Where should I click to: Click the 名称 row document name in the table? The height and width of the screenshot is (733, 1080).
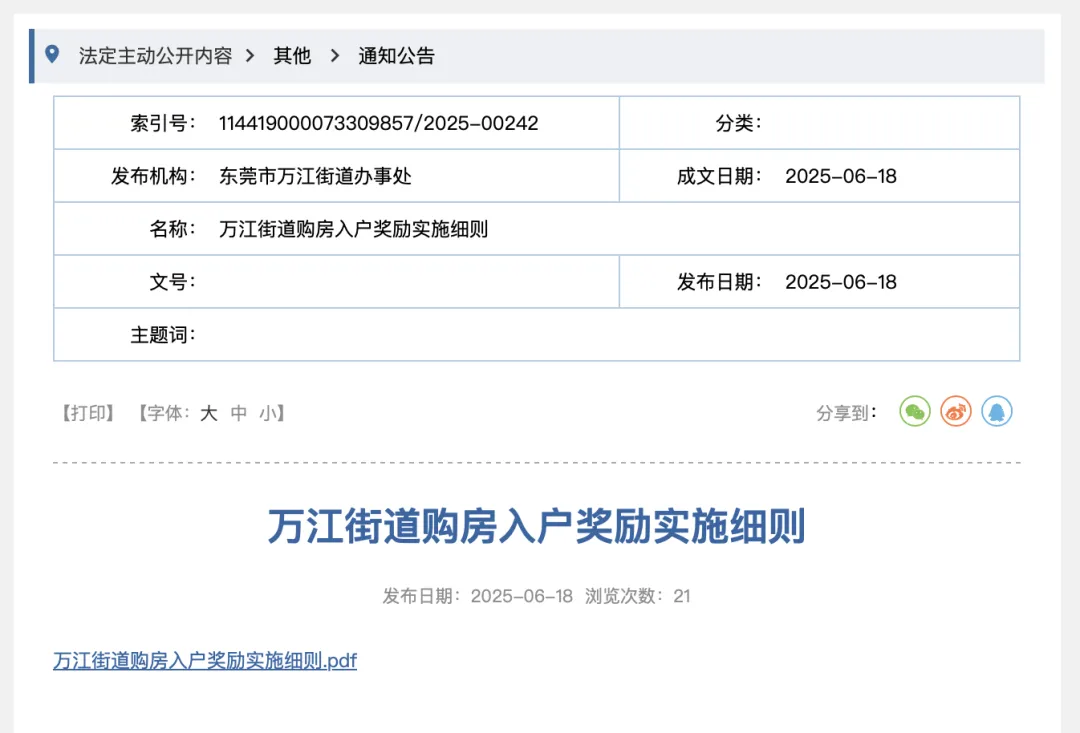[x=353, y=229]
